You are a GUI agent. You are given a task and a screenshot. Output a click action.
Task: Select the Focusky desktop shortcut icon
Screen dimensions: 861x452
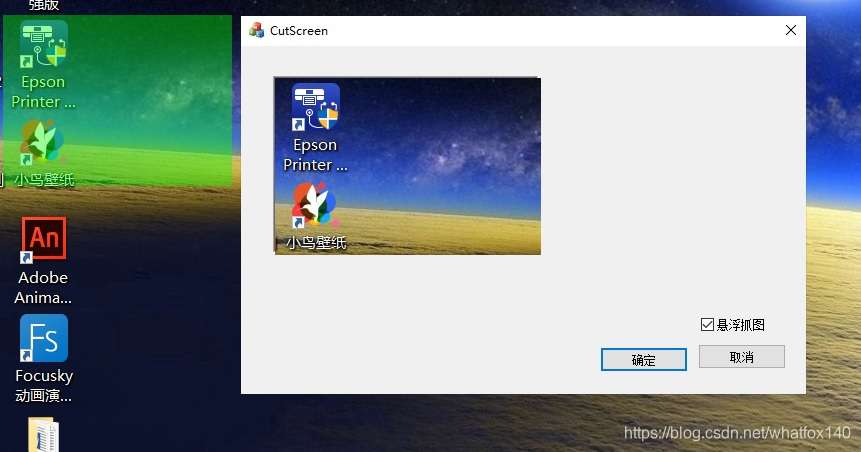point(43,338)
